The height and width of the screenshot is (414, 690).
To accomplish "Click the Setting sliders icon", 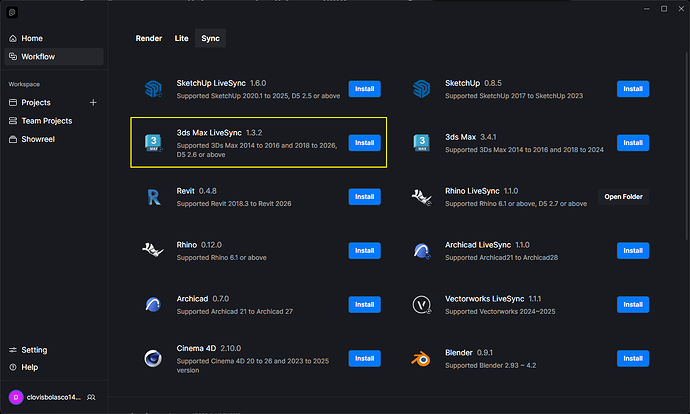I will coord(13,350).
